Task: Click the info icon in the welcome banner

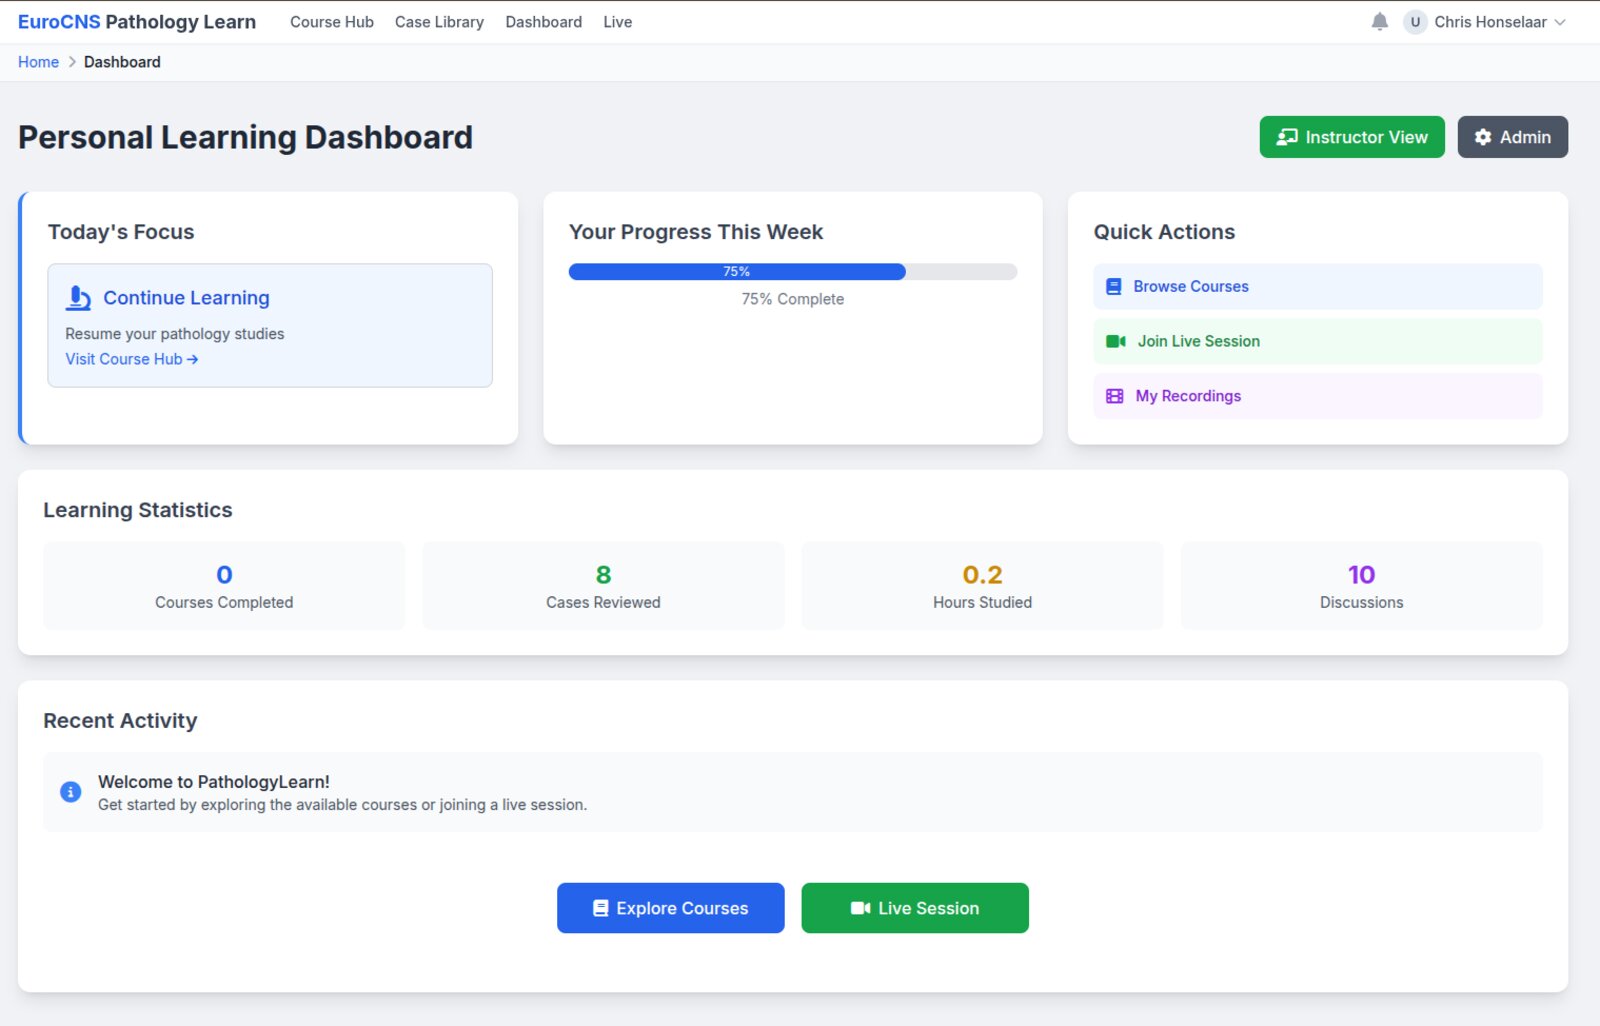Action: [70, 791]
